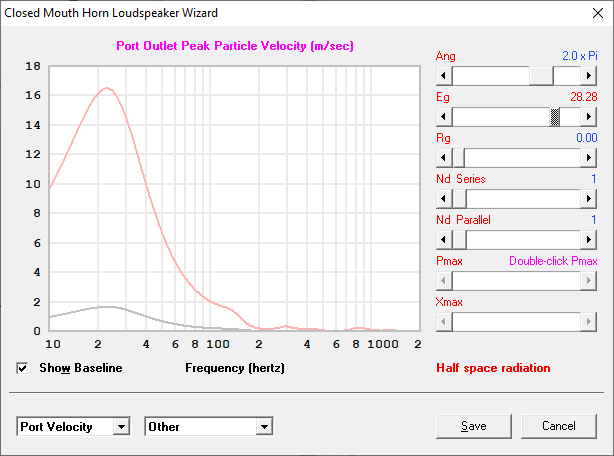Click the Xmax slider track
Image resolution: width=614 pixels, height=456 pixels.
coord(516,322)
